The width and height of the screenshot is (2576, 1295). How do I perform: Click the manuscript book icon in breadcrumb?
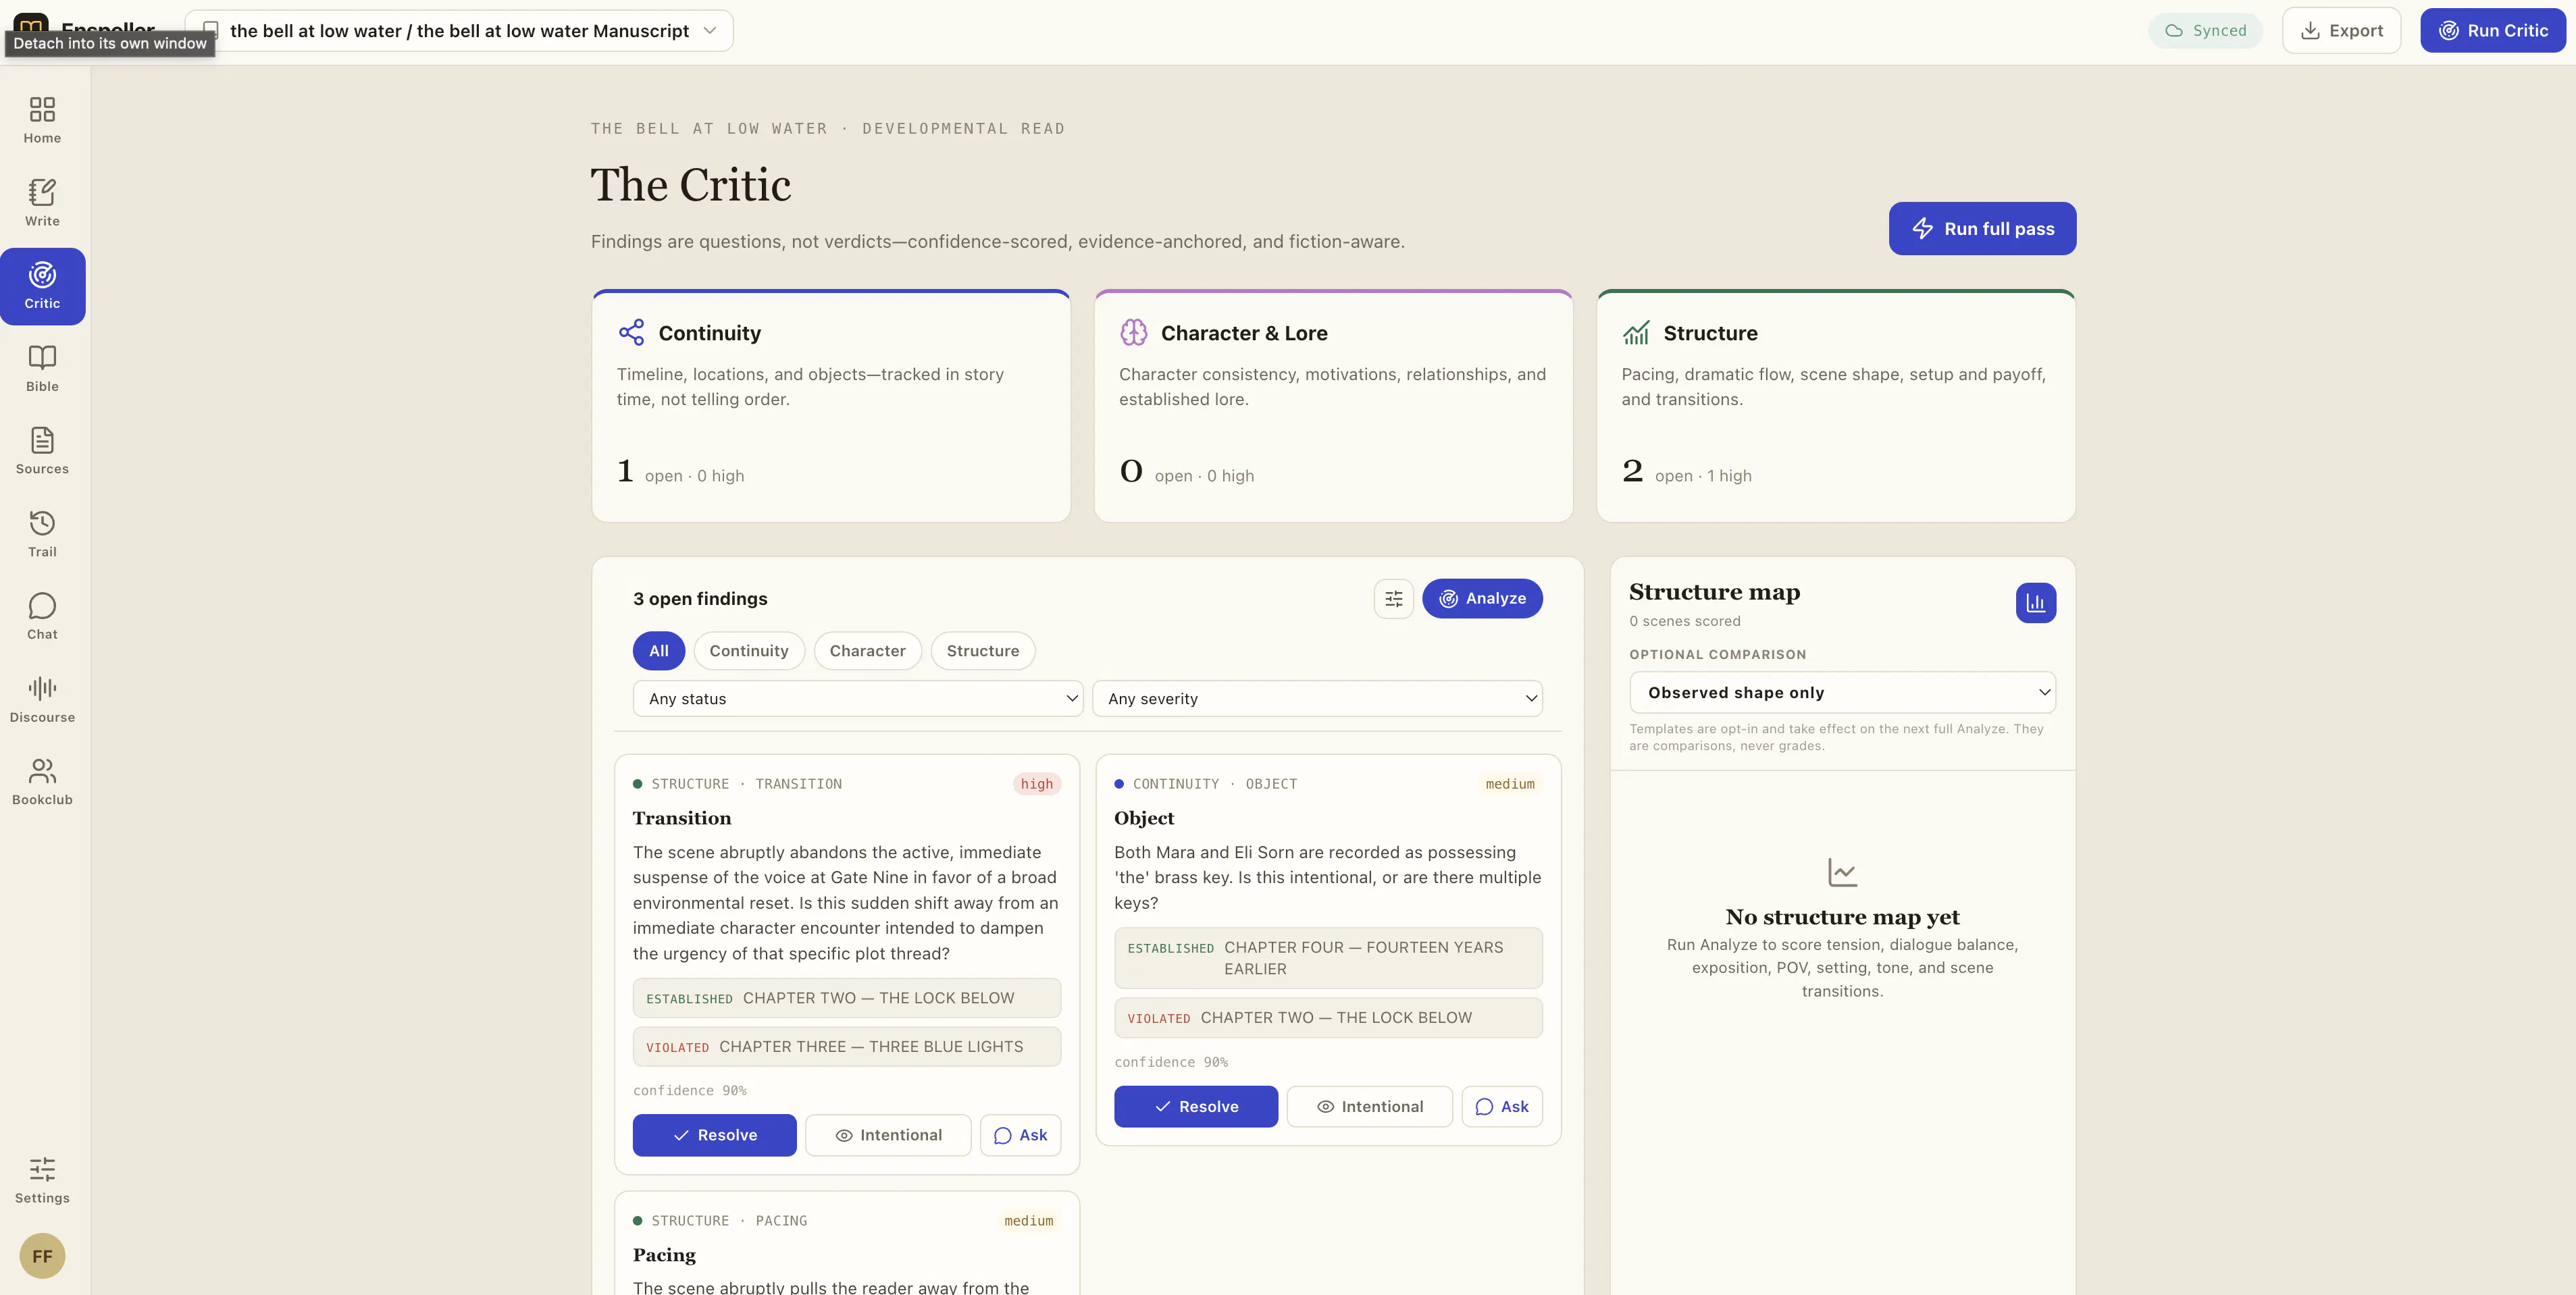click(x=211, y=31)
